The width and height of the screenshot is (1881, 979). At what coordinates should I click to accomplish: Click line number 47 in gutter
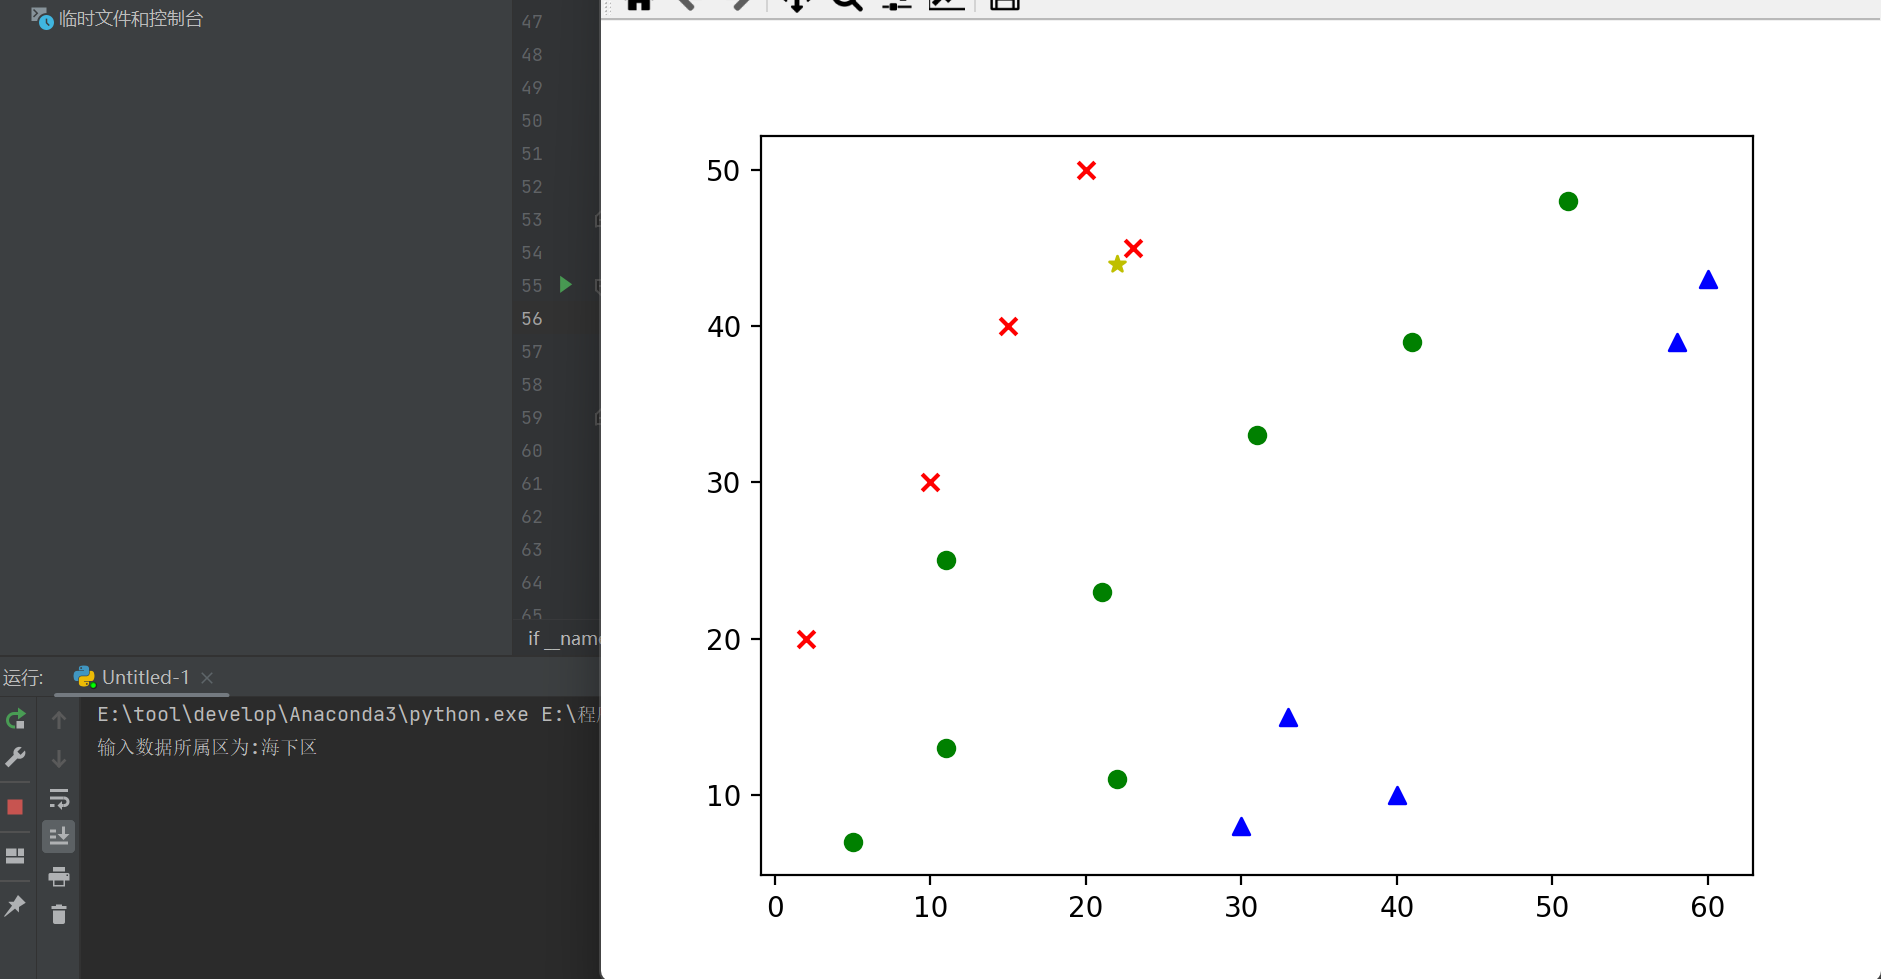click(532, 21)
